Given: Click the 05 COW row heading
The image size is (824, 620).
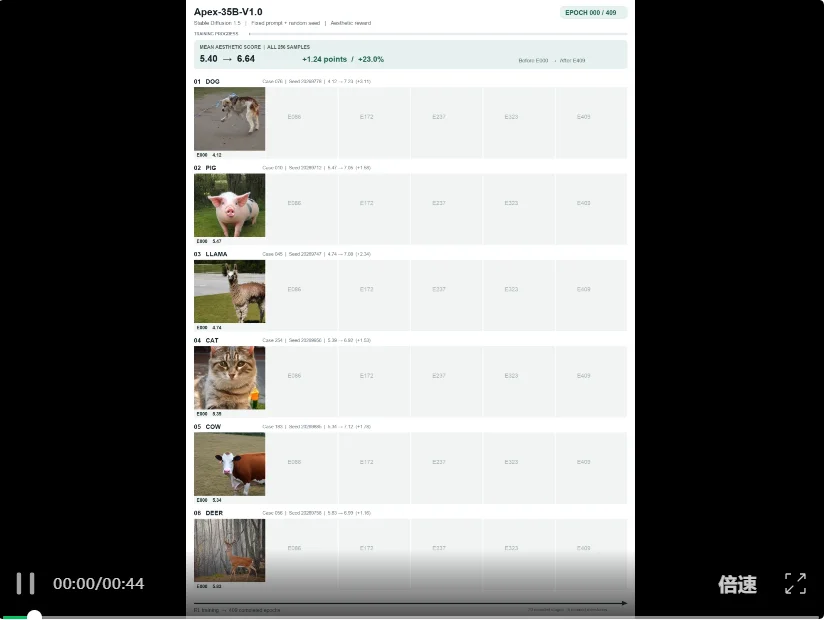Looking at the screenshot, I should click(207, 427).
